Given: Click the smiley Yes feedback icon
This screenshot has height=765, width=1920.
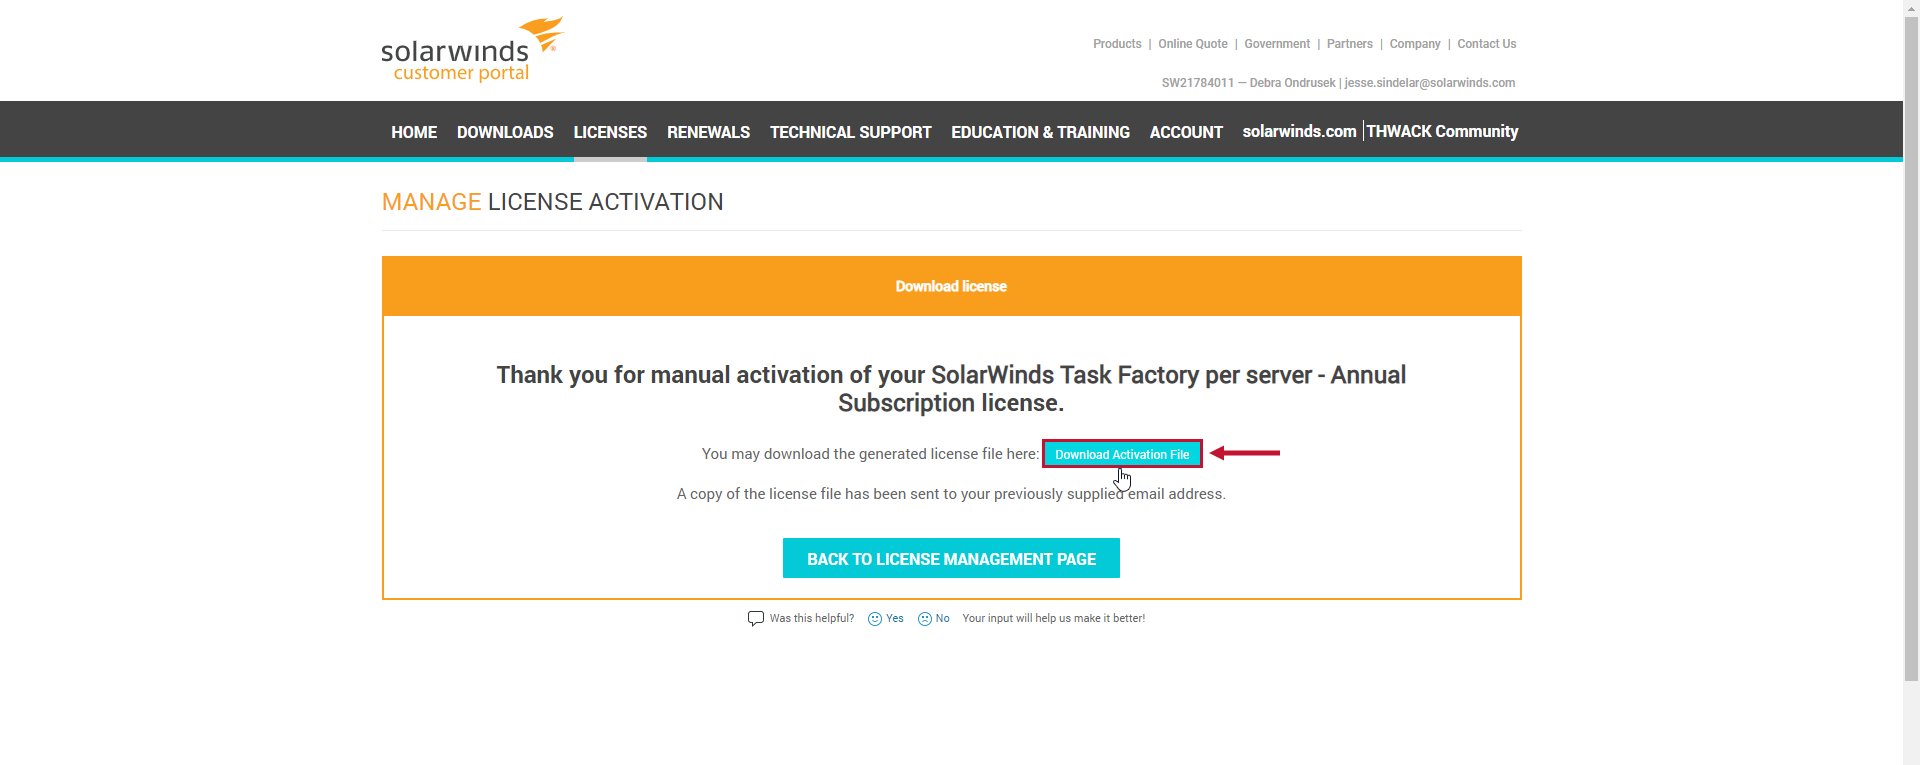Looking at the screenshot, I should point(875,619).
